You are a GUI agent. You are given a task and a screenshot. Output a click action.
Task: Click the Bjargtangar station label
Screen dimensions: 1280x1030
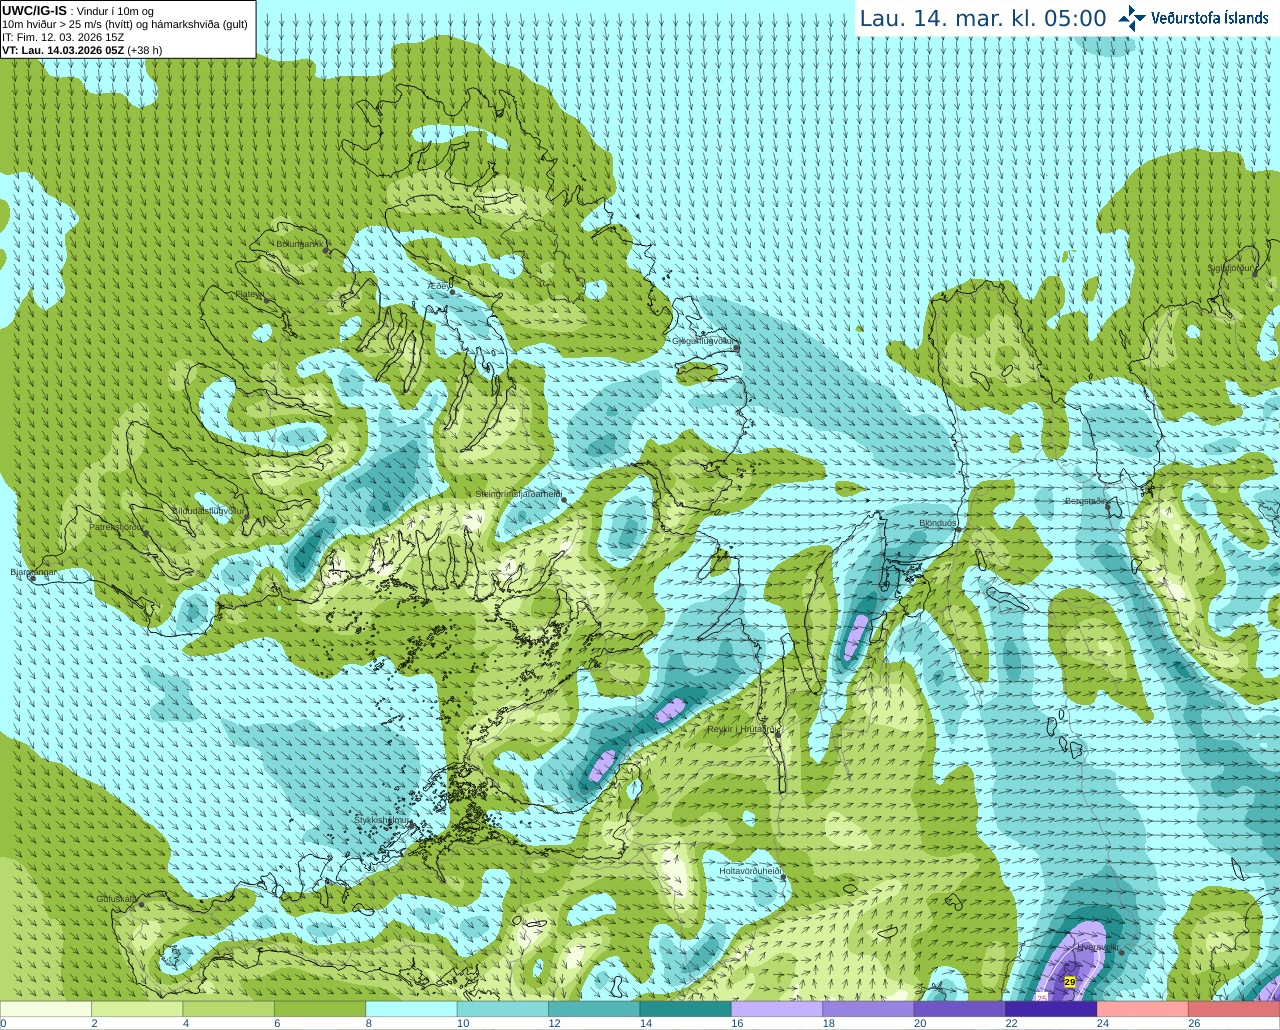(33, 572)
